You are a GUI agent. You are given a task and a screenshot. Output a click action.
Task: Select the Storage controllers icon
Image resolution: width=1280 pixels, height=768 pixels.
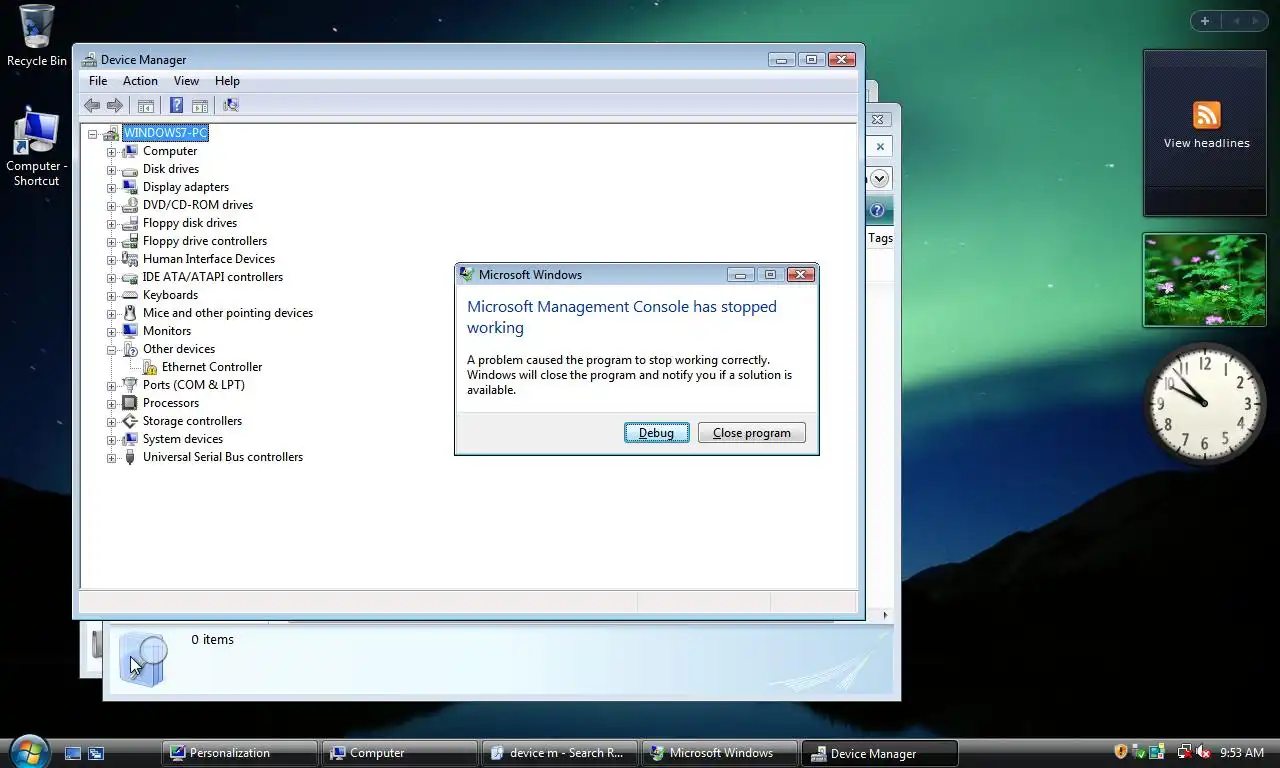tap(130, 421)
